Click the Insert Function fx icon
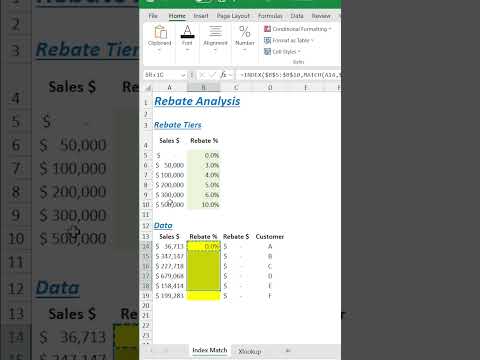This screenshot has height=360, width=480. pyautogui.click(x=223, y=75)
